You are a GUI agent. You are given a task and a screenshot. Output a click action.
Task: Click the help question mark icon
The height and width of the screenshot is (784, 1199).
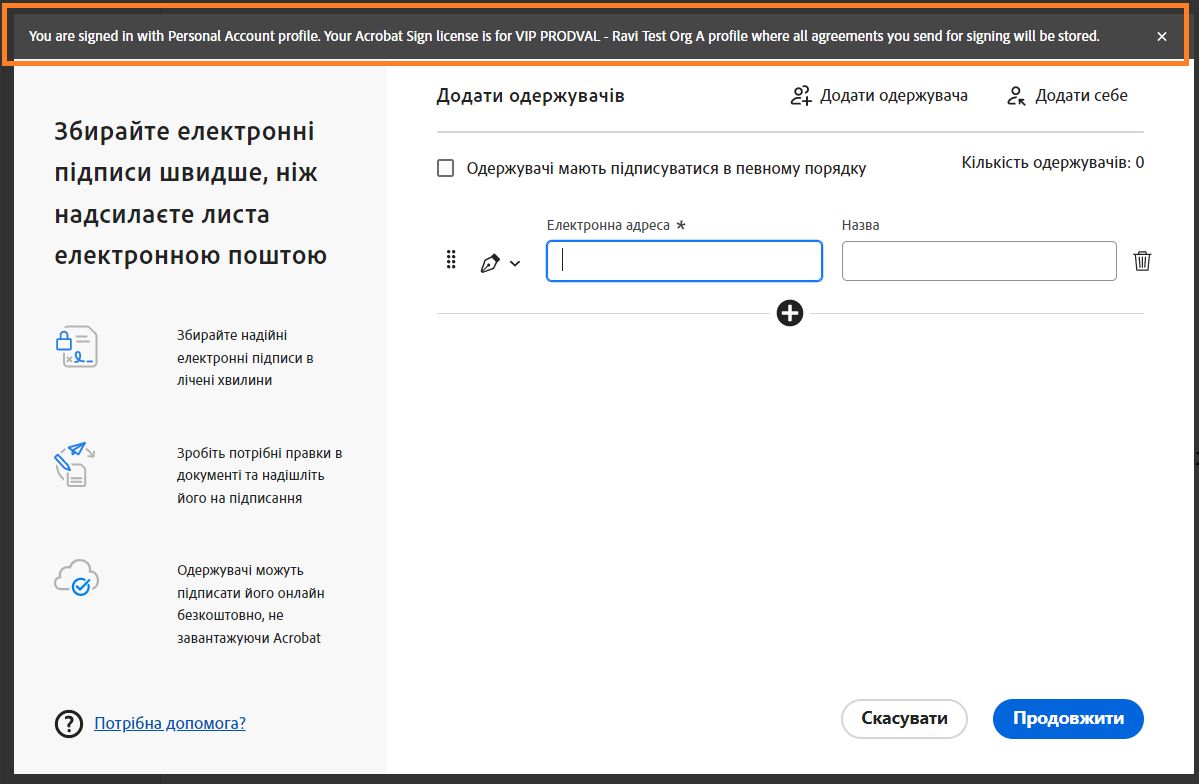[69, 723]
